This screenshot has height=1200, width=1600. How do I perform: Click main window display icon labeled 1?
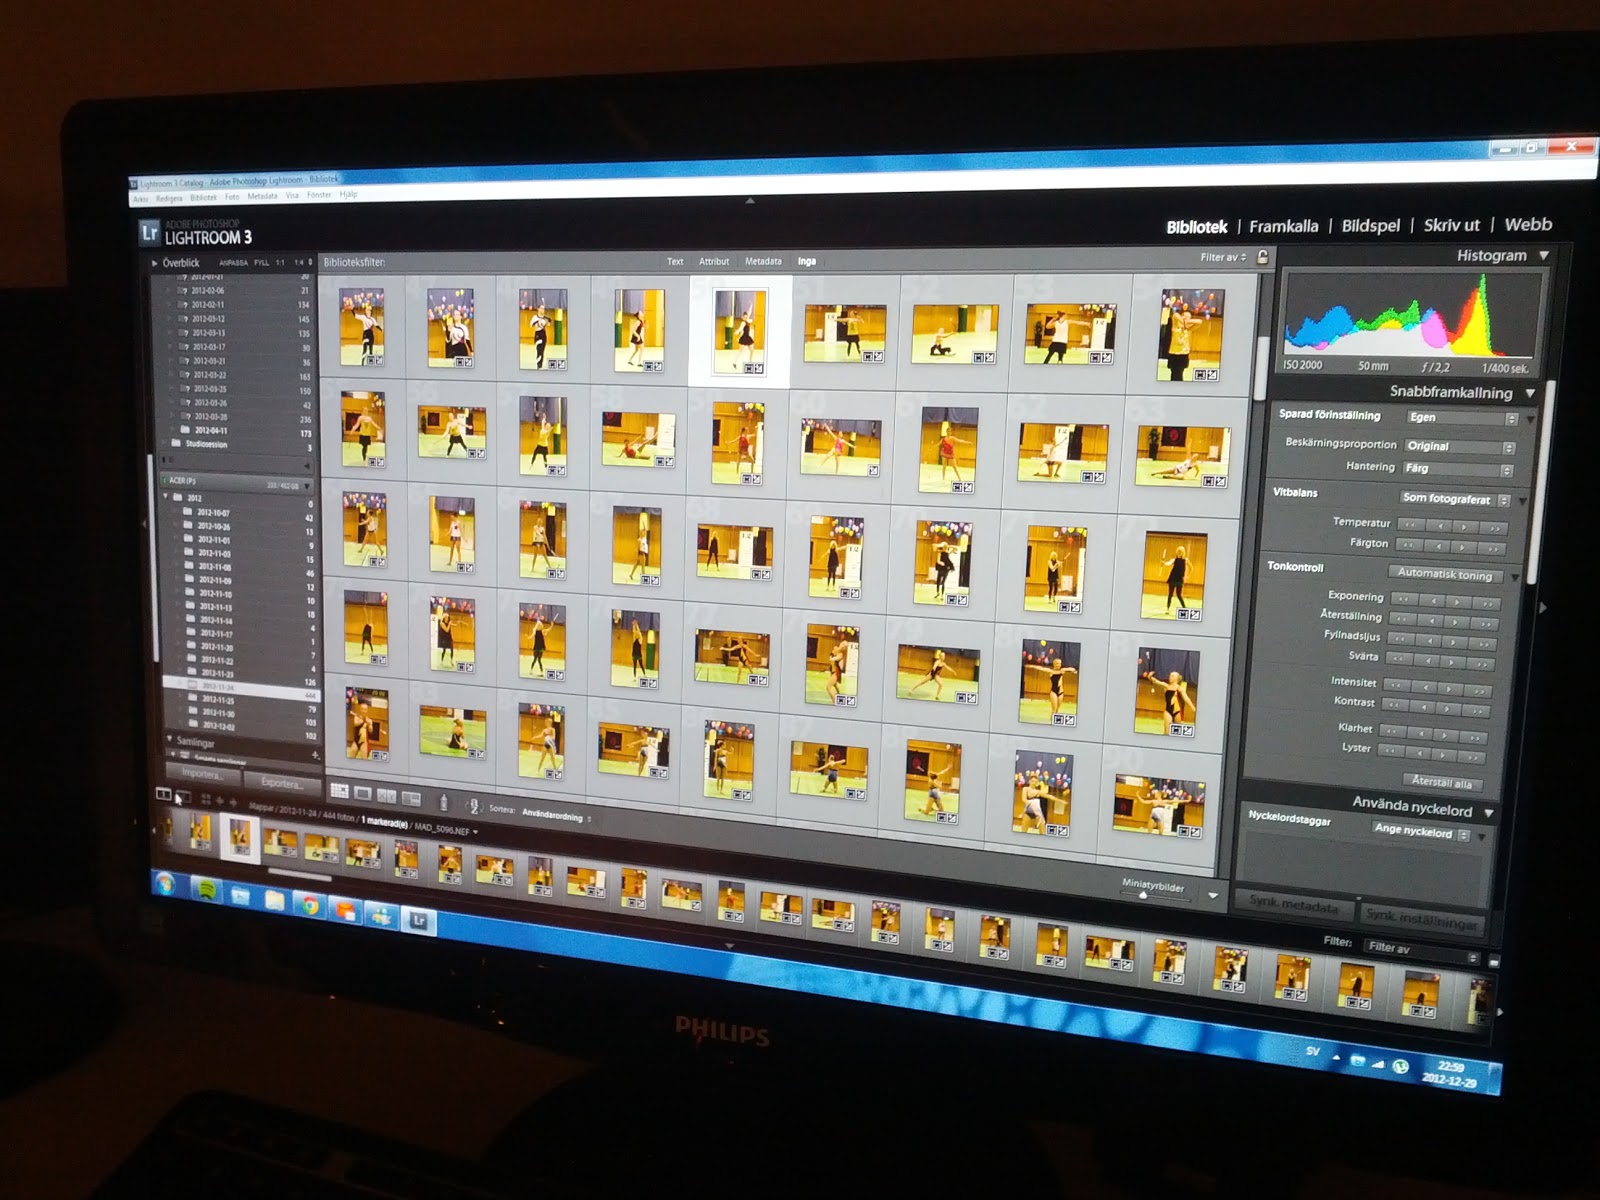164,794
